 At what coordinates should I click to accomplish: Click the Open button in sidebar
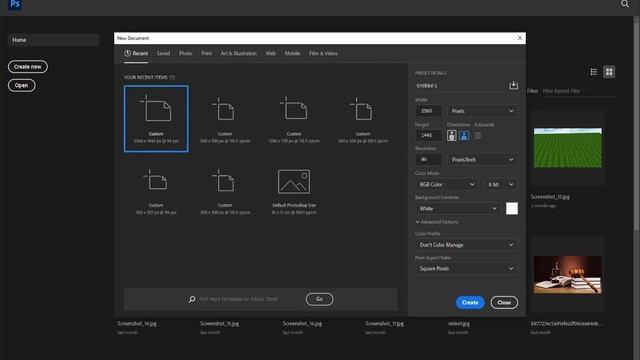pyautogui.click(x=22, y=85)
